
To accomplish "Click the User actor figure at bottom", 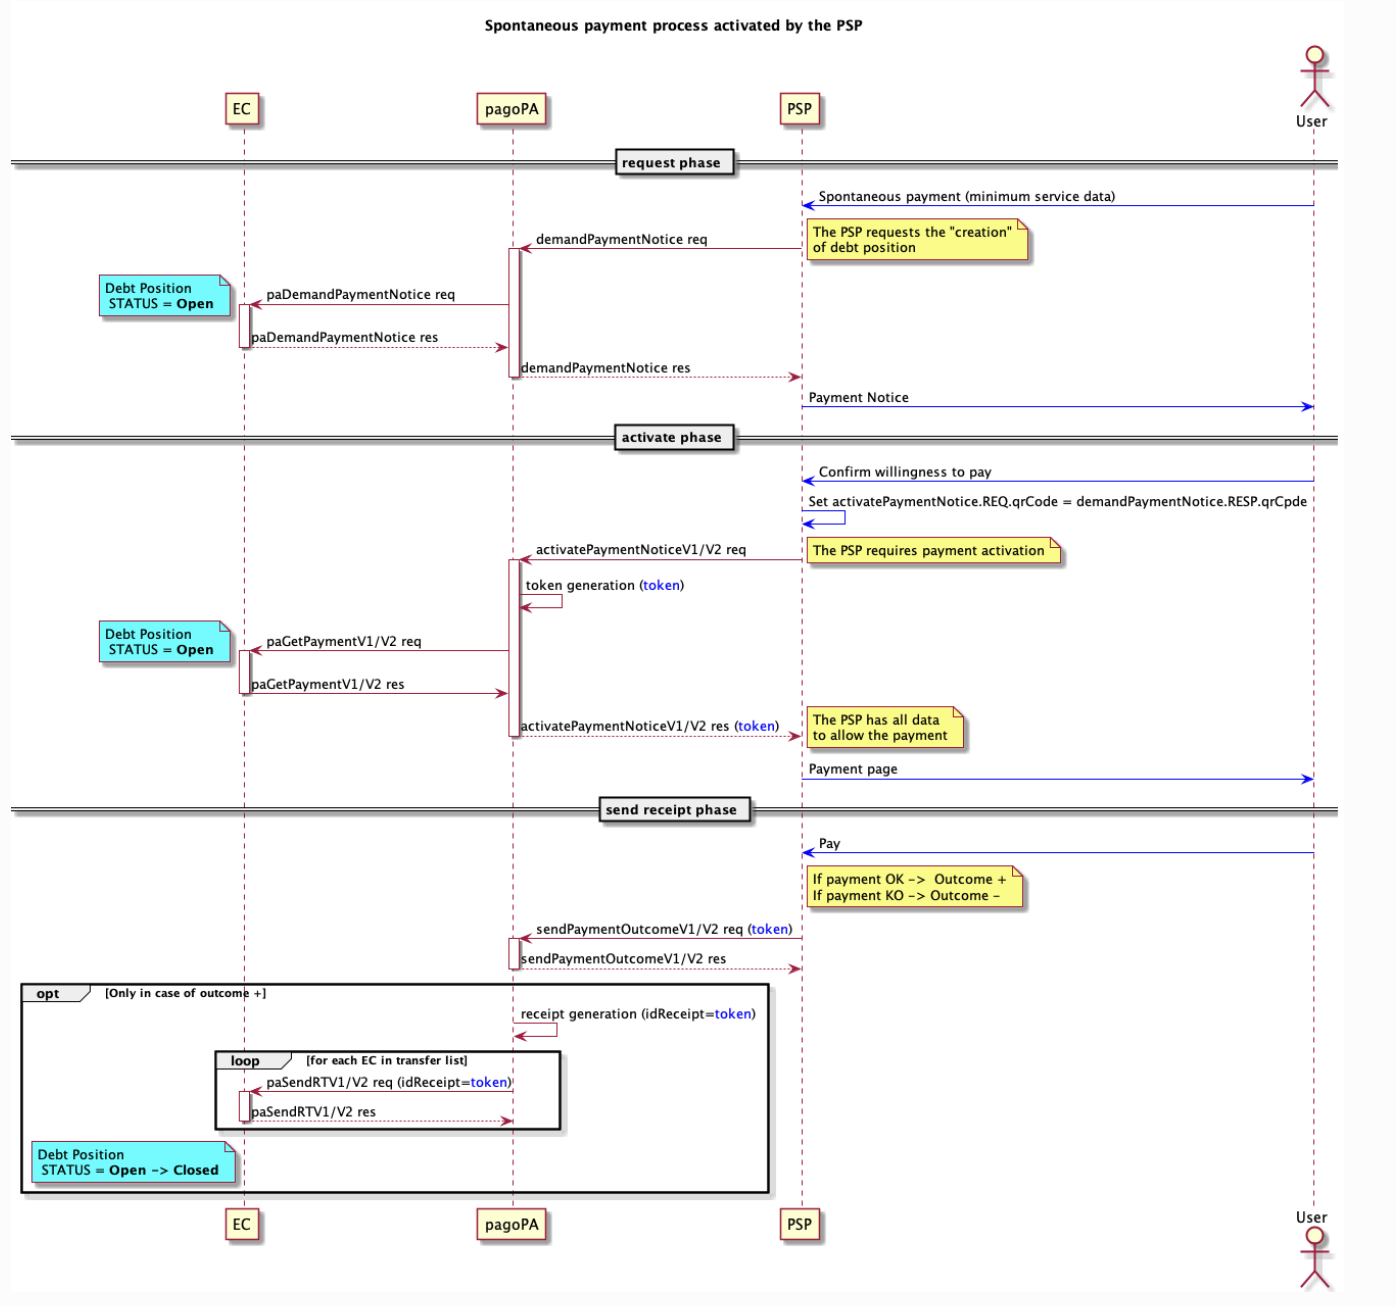I will [x=1313, y=1256].
